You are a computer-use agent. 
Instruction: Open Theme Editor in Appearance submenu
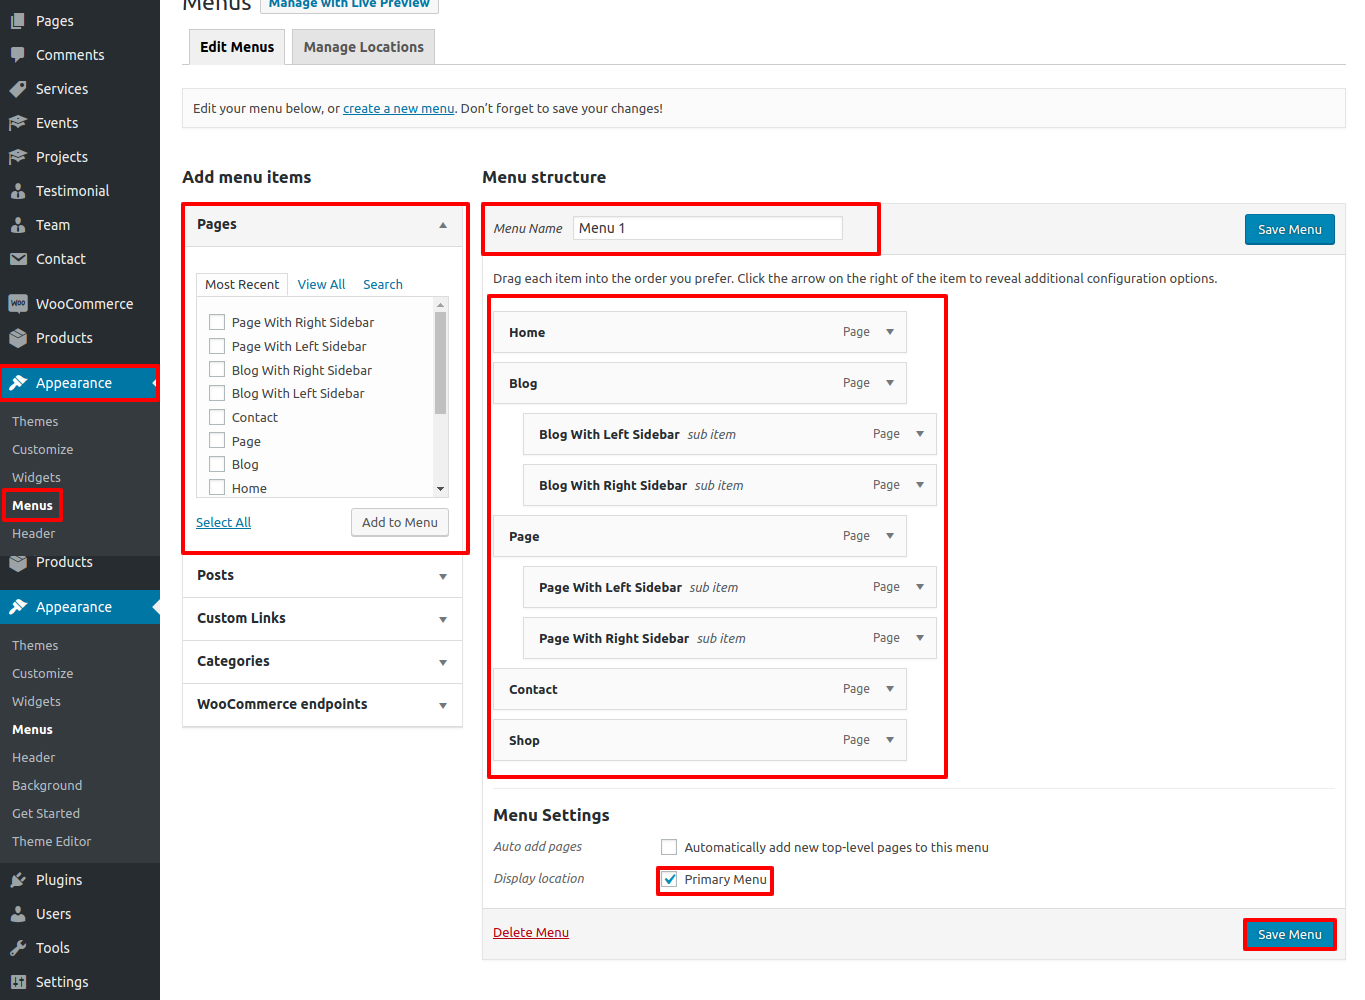[x=51, y=841]
